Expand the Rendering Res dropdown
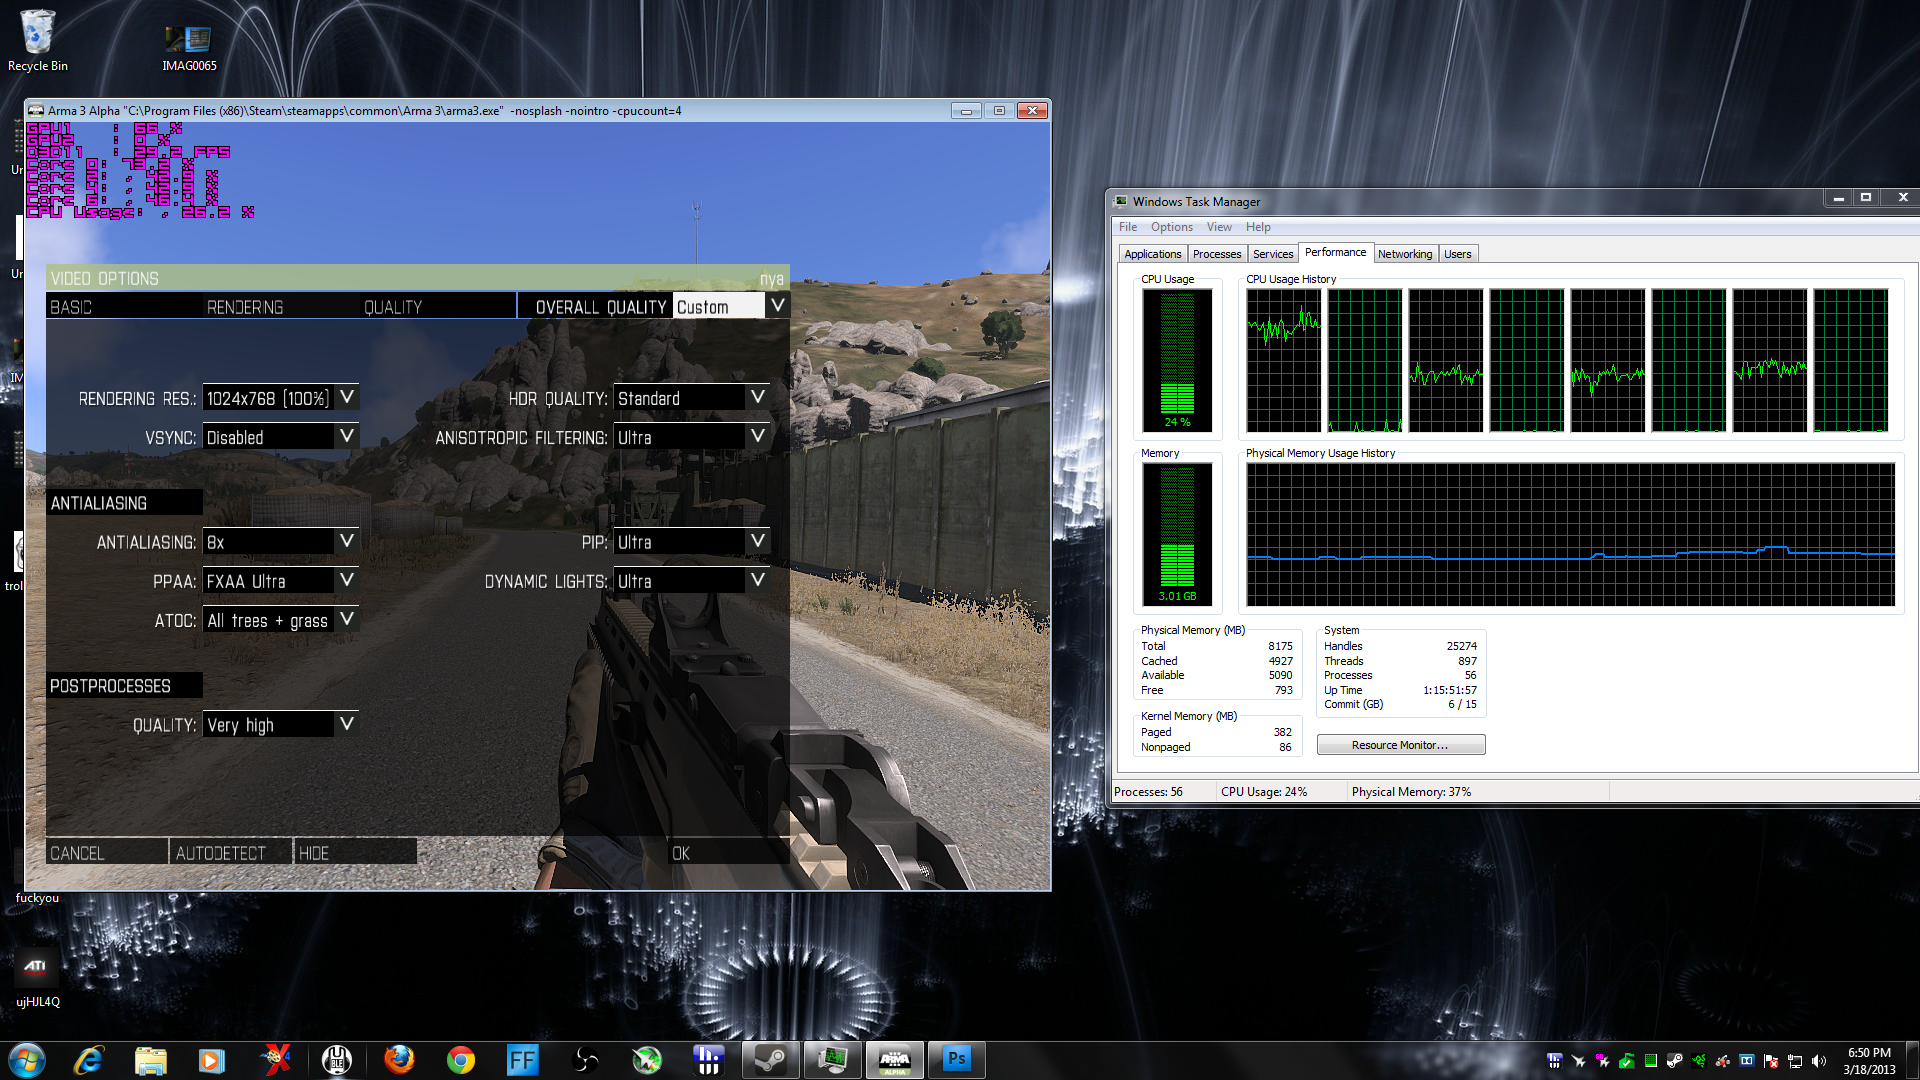This screenshot has height=1080, width=1920. (x=347, y=398)
